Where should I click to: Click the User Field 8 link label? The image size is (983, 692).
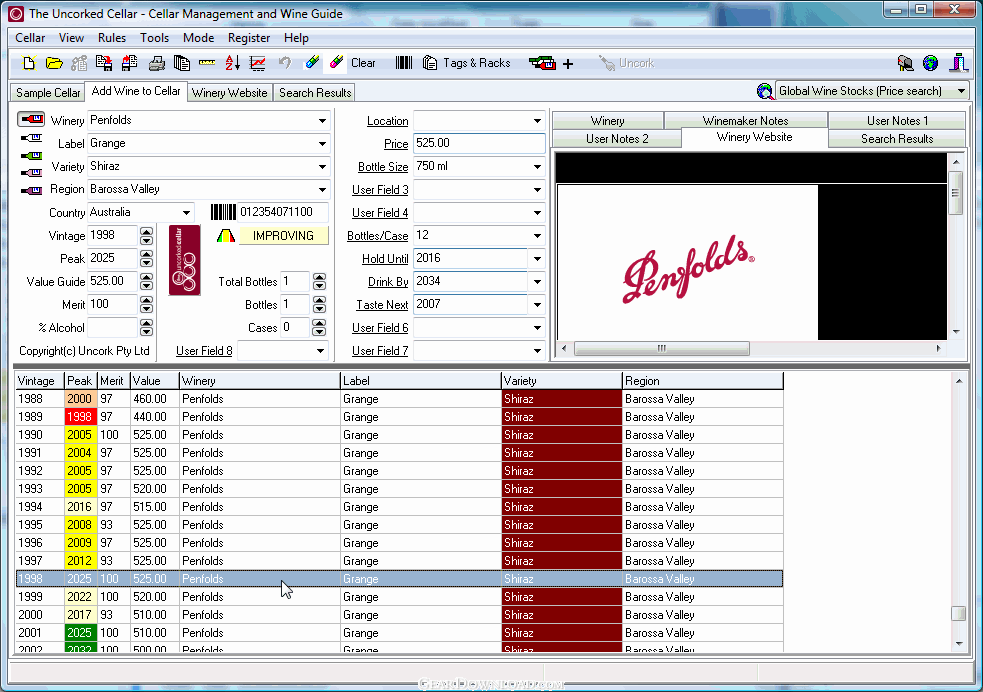tap(204, 351)
